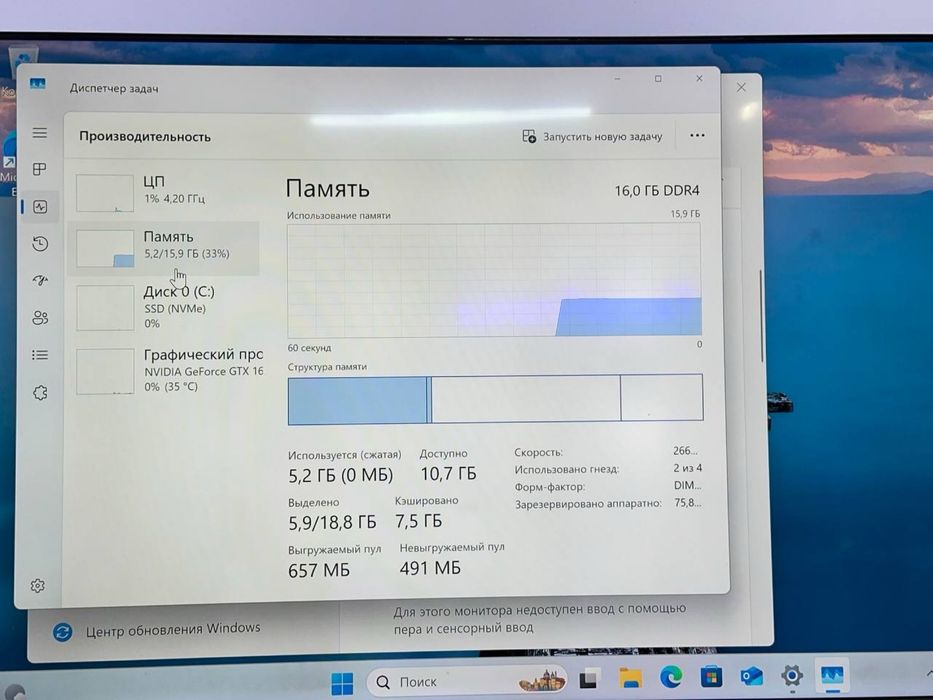Switch to Task Manager on the taskbar
This screenshot has width=933, height=700.
point(832,676)
